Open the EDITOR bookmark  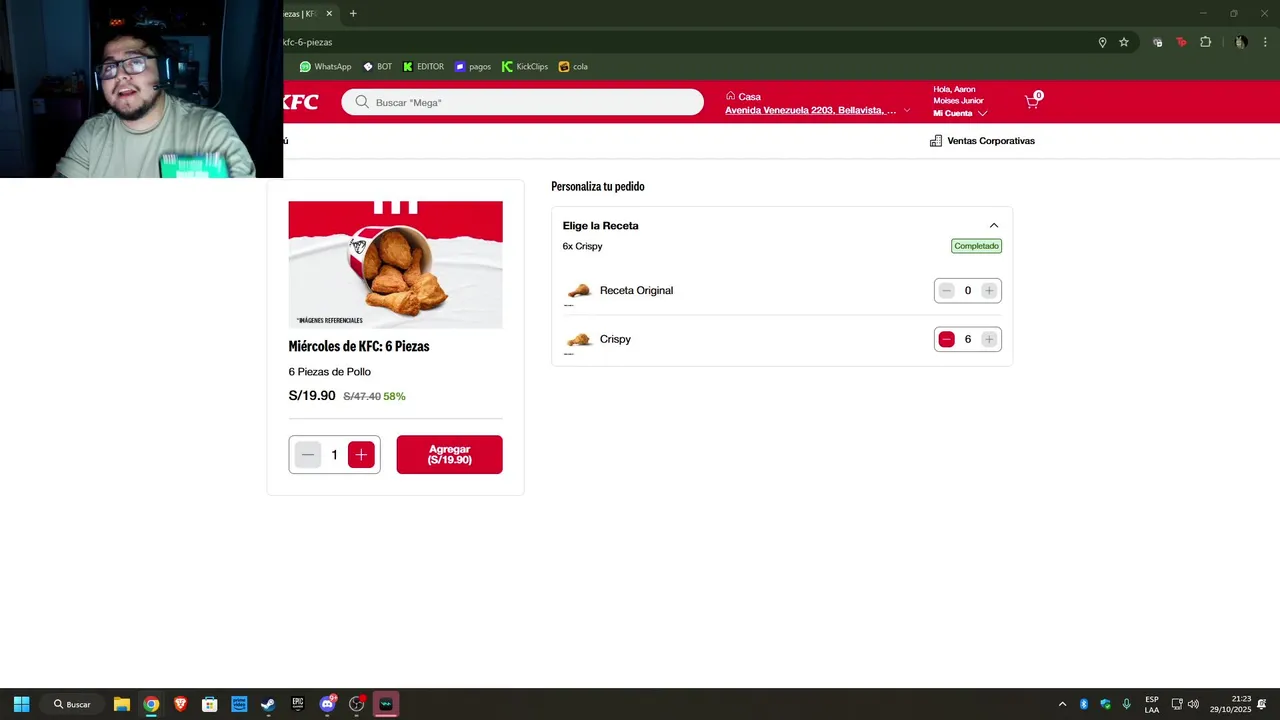click(x=423, y=67)
